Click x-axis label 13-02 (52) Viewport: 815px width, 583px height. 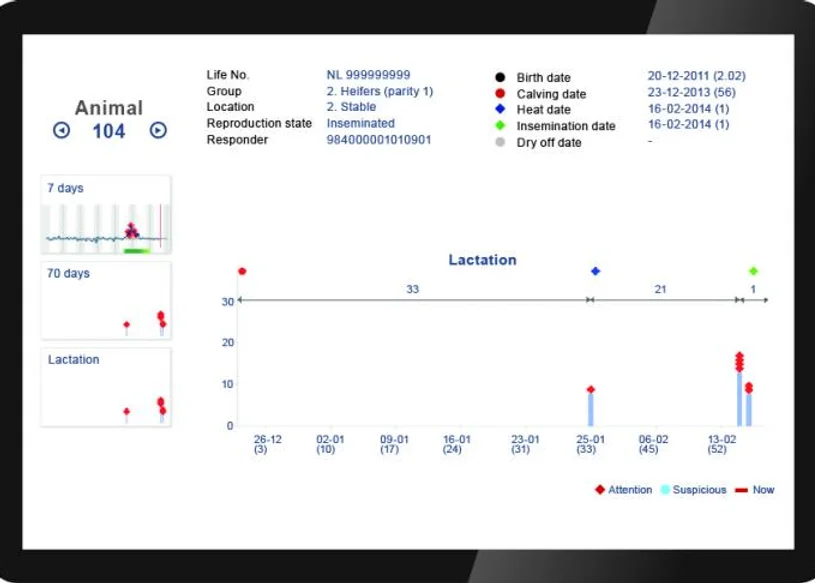click(x=722, y=444)
